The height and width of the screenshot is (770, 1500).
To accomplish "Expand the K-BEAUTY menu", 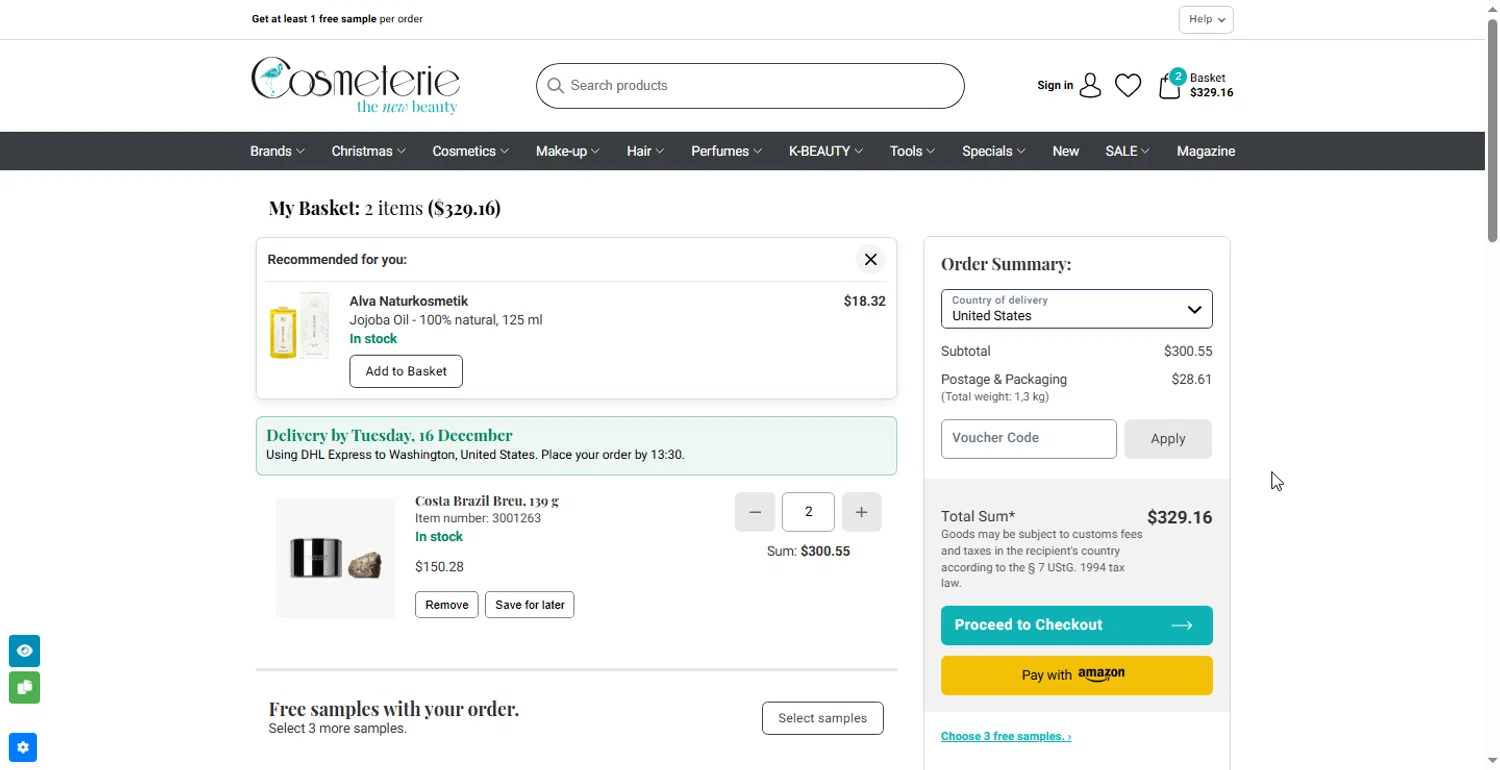I will [825, 151].
